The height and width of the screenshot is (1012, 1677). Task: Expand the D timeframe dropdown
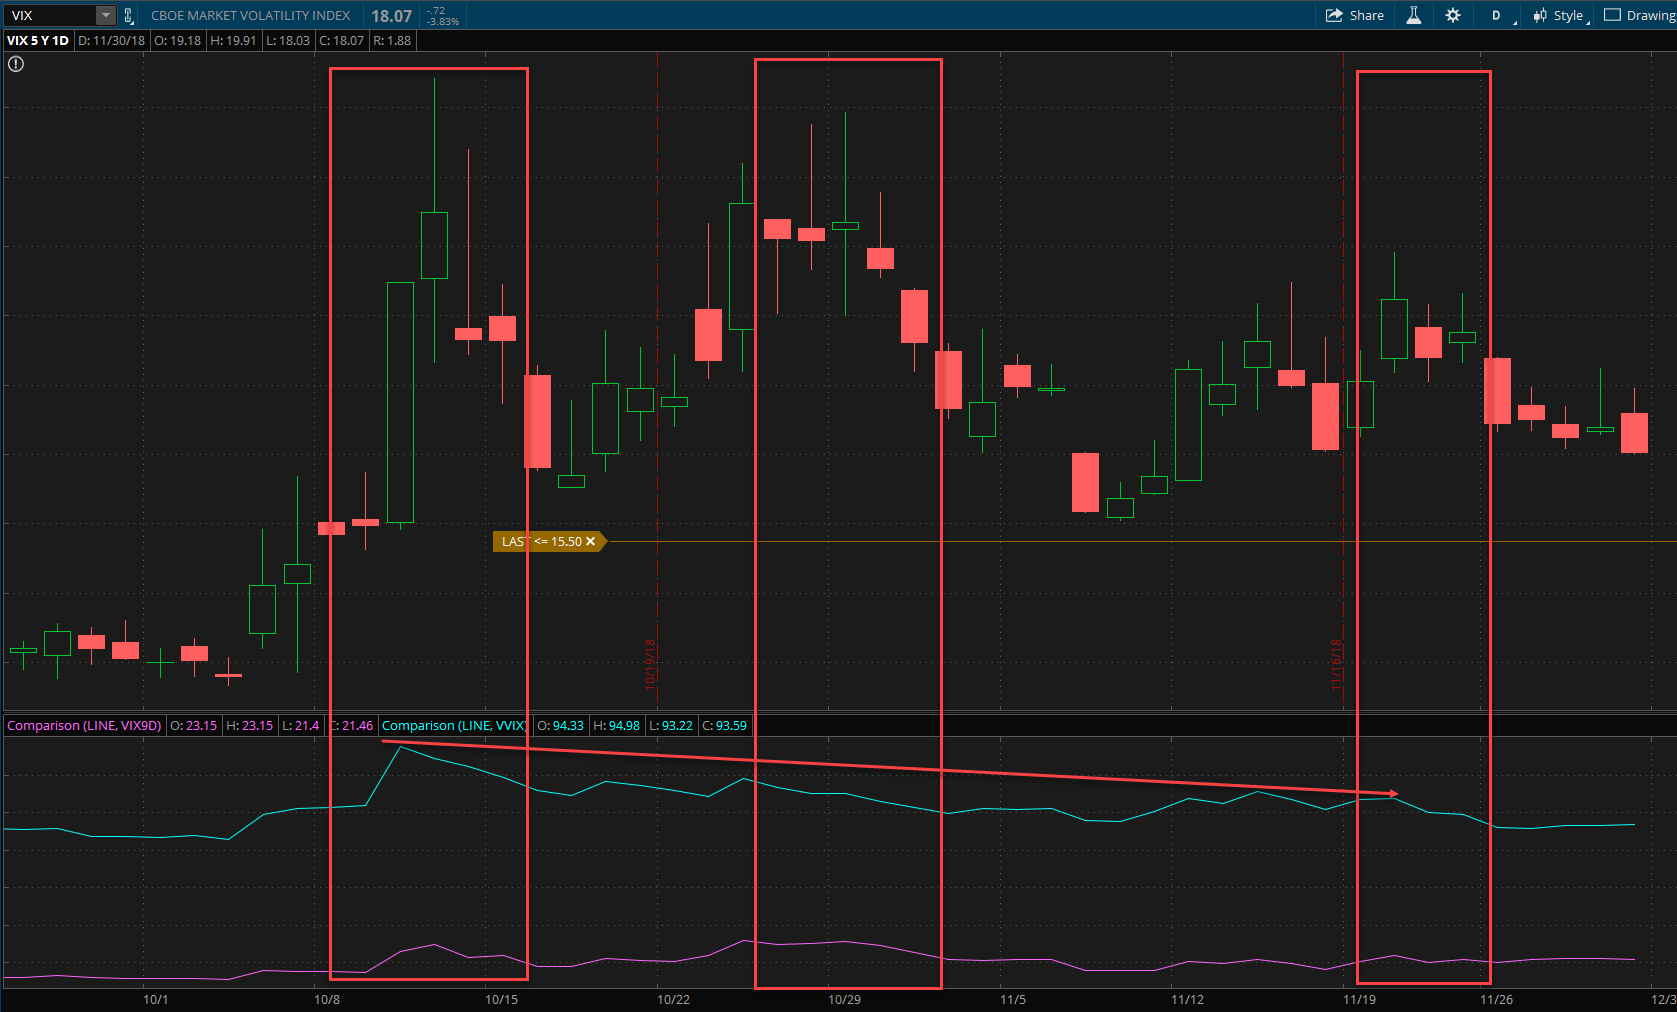pos(1498,15)
